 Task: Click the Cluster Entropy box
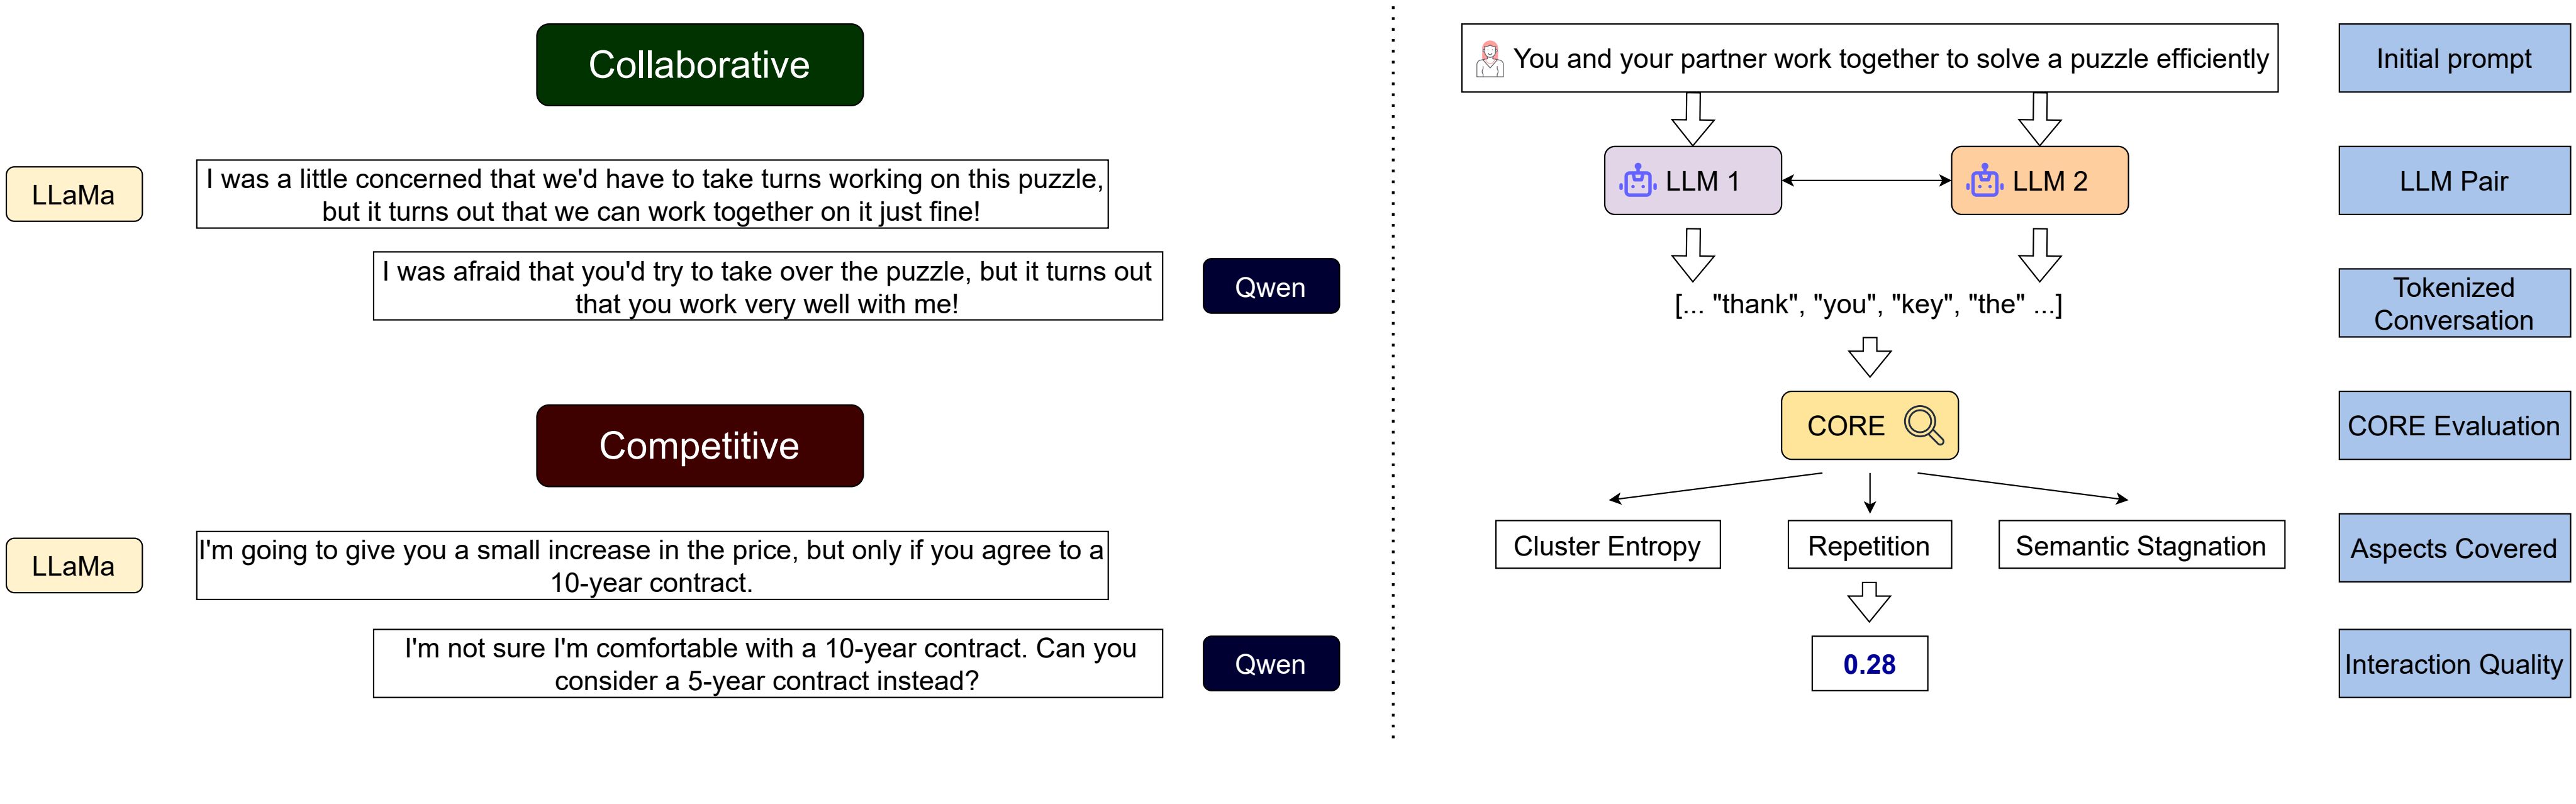[1608, 545]
